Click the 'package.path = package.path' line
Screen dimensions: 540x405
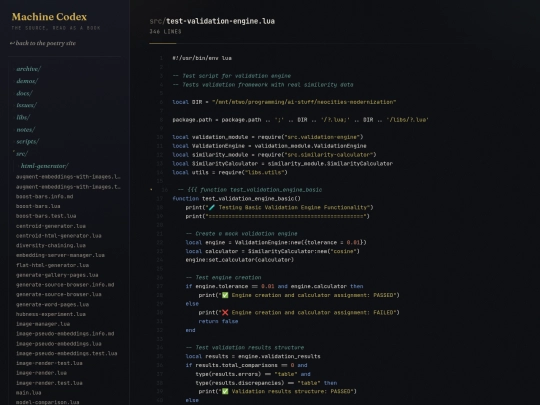(x=301, y=120)
